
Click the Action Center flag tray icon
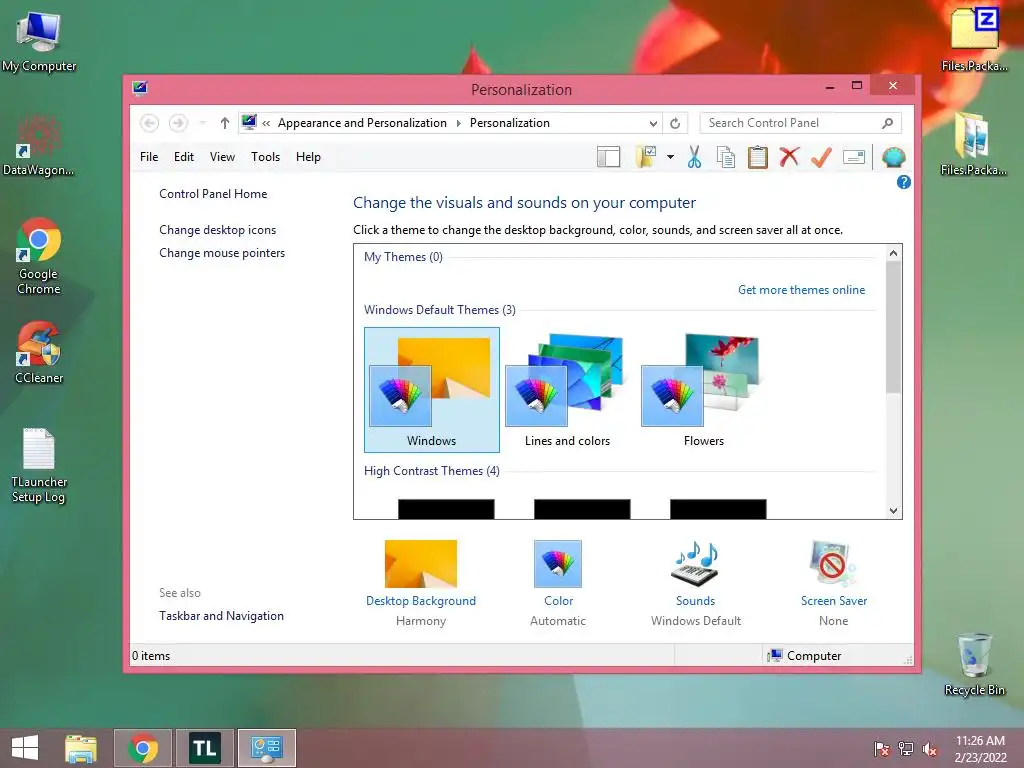pyautogui.click(x=882, y=749)
